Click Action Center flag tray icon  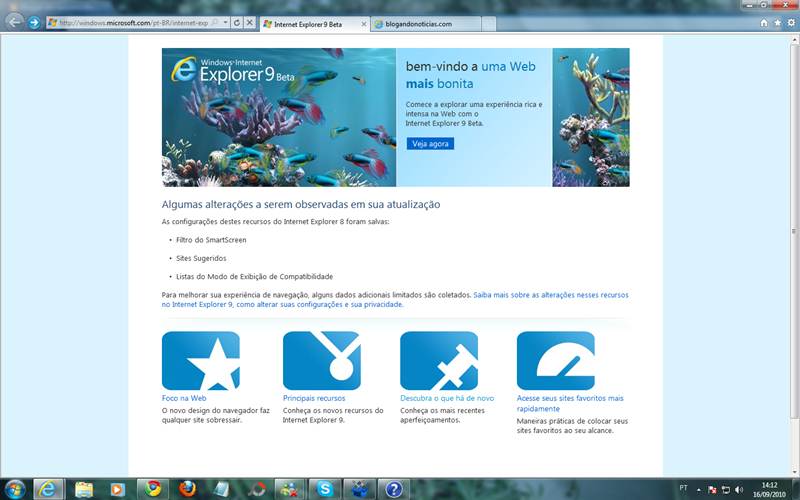(x=712, y=490)
